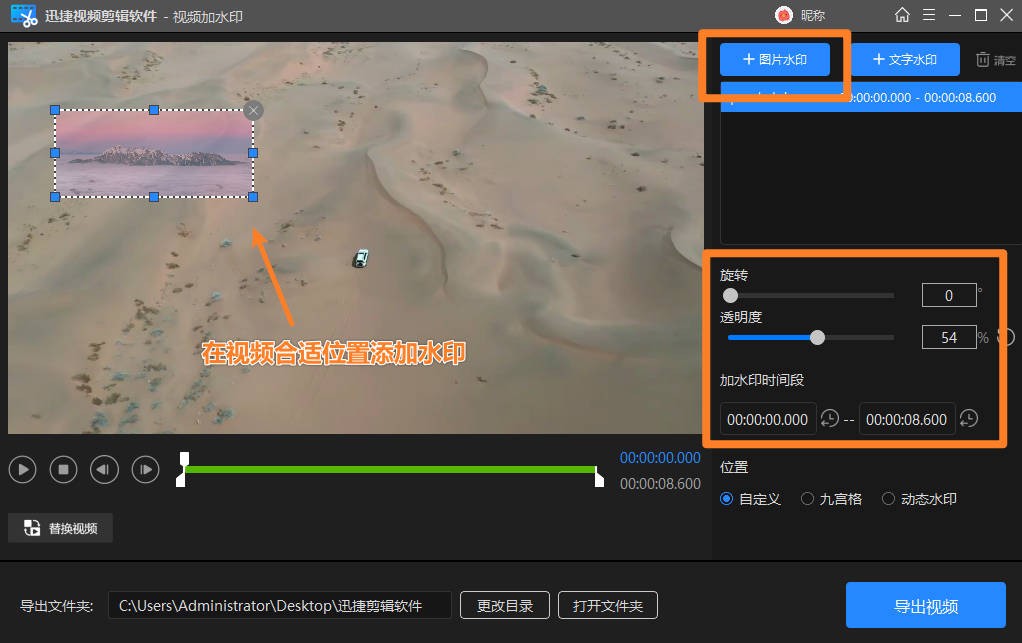Set watermark start time with clock icon
This screenshot has height=643, width=1022.
pyautogui.click(x=830, y=419)
